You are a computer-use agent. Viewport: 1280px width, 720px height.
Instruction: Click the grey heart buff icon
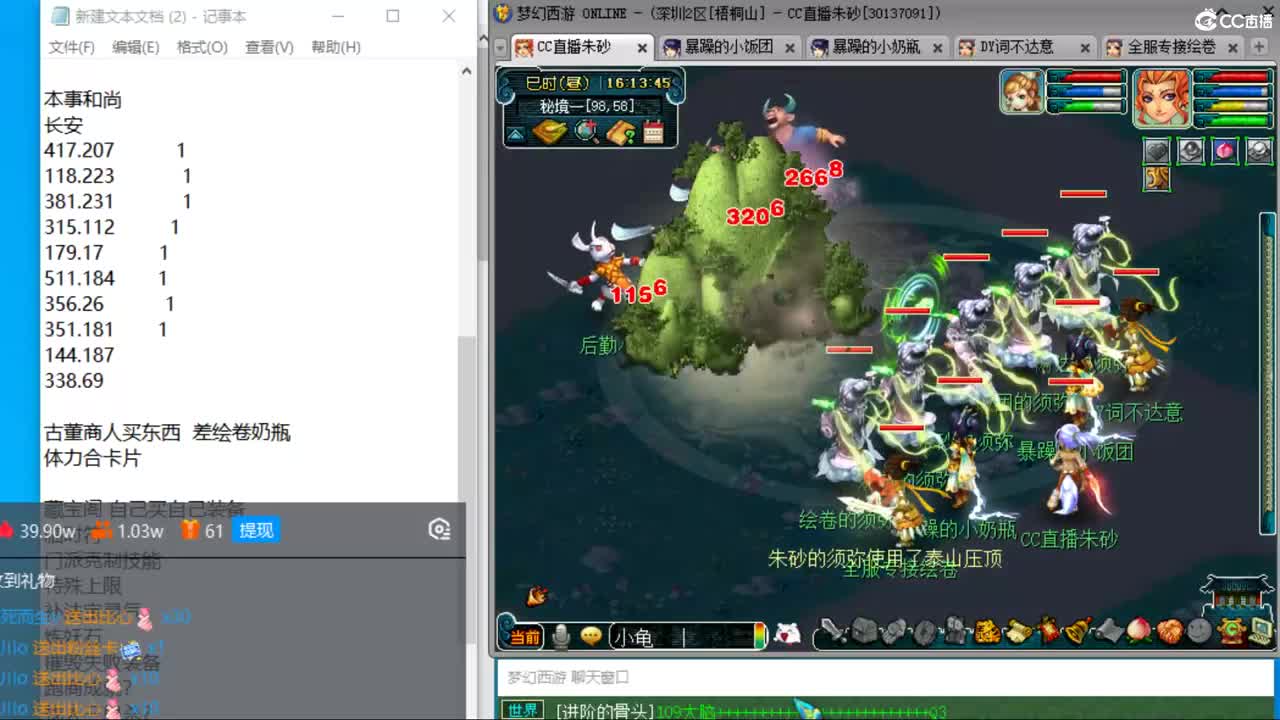click(1157, 151)
